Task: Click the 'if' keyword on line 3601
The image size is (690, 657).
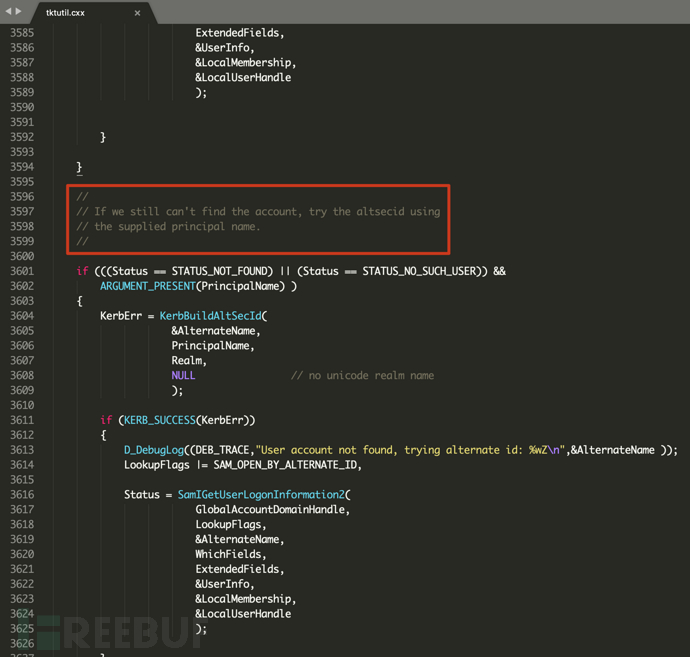Action: (82, 271)
